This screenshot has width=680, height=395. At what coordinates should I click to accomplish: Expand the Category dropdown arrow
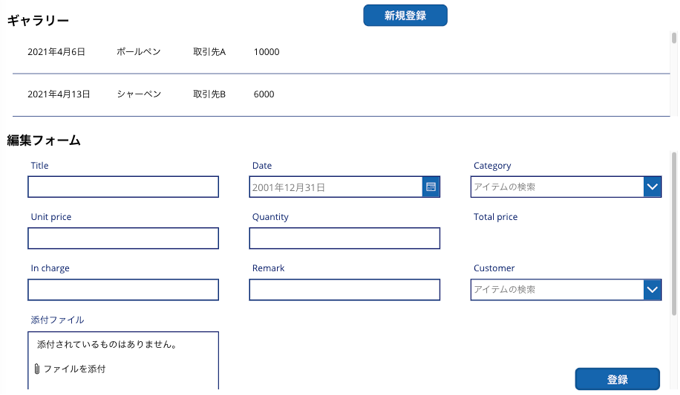coord(652,187)
